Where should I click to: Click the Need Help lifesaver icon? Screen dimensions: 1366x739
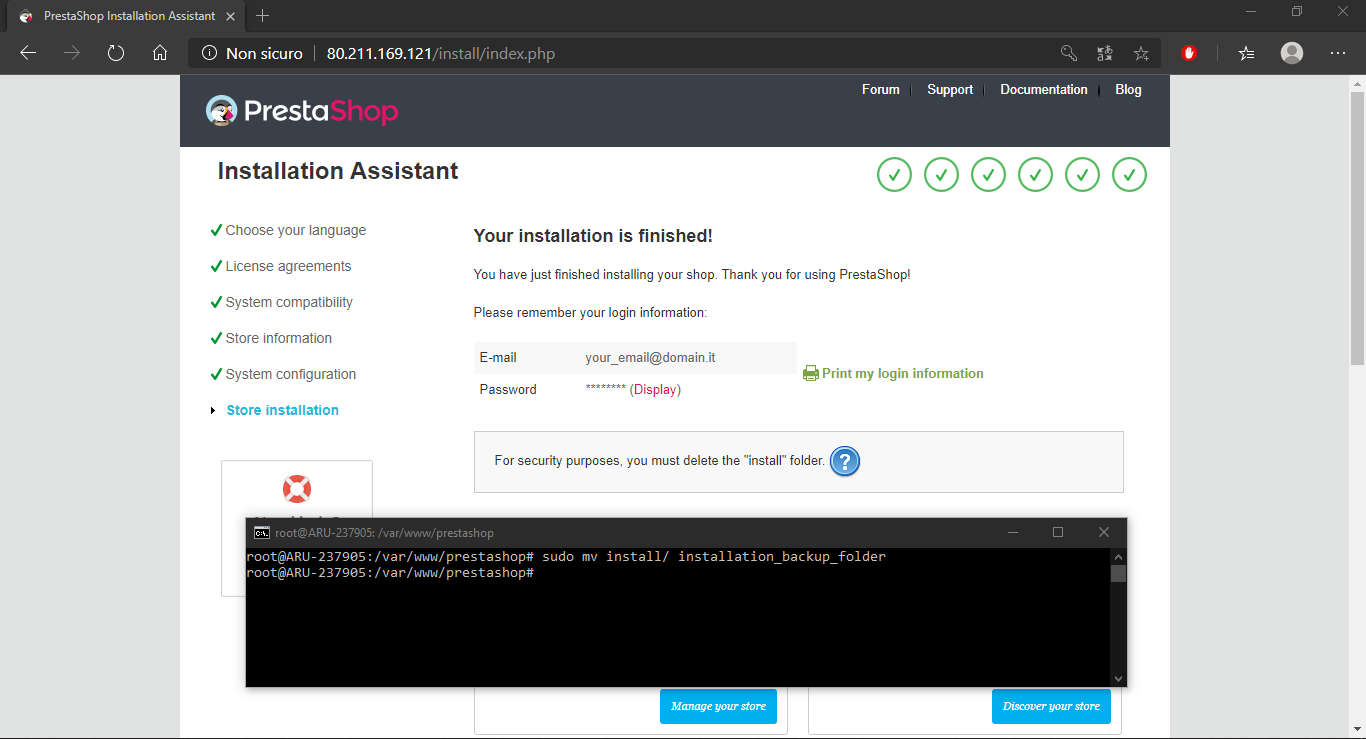pyautogui.click(x=296, y=489)
